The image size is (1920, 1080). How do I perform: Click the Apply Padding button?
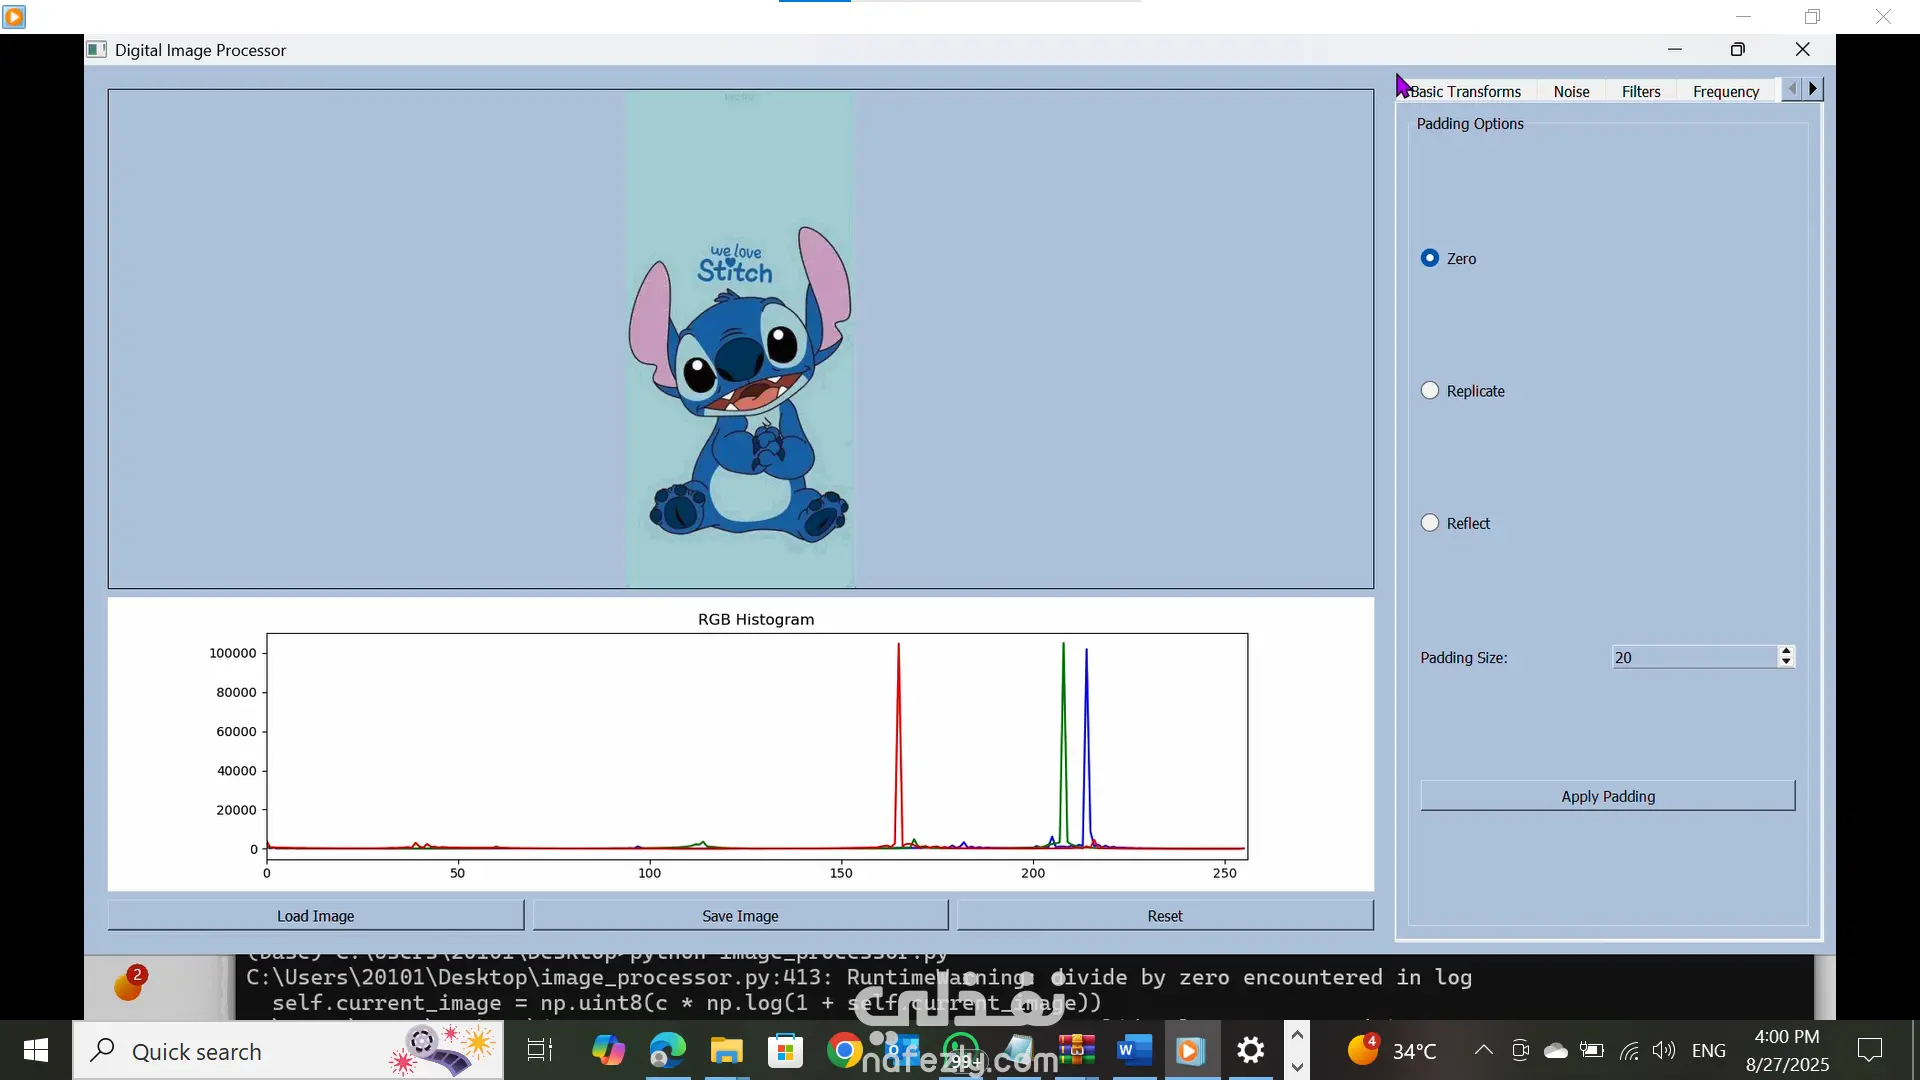tap(1607, 796)
